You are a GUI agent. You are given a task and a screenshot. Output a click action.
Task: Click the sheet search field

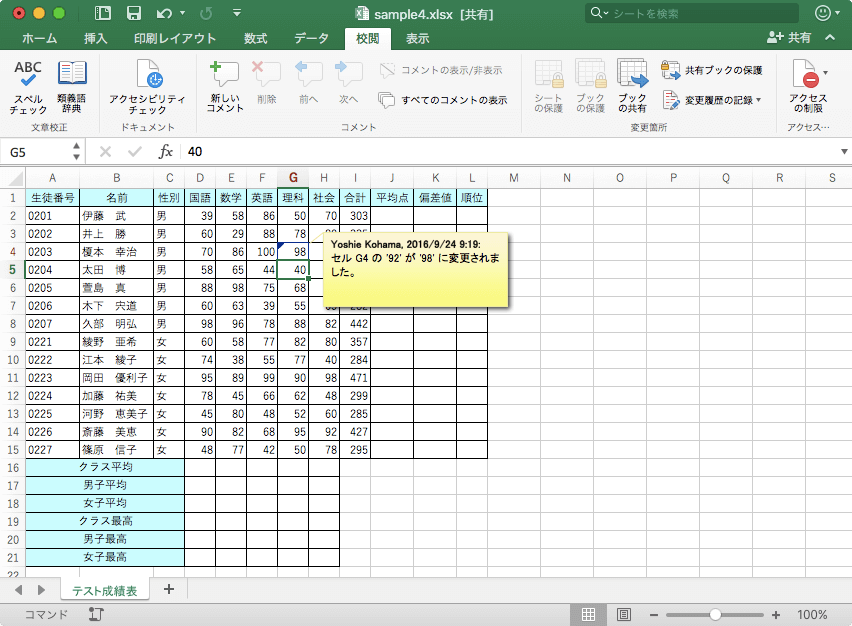point(692,13)
